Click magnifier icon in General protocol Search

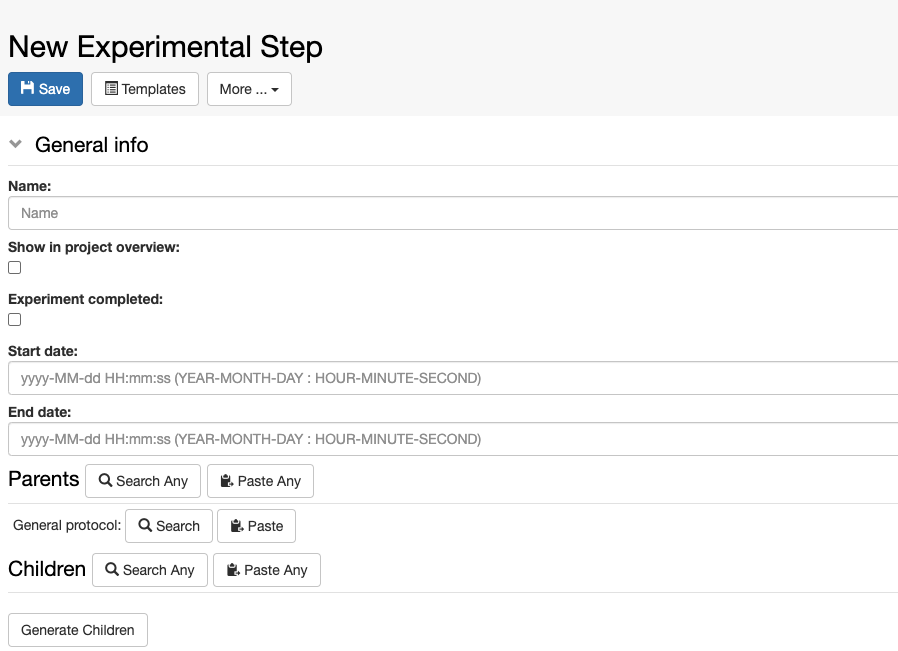pyautogui.click(x=145, y=525)
